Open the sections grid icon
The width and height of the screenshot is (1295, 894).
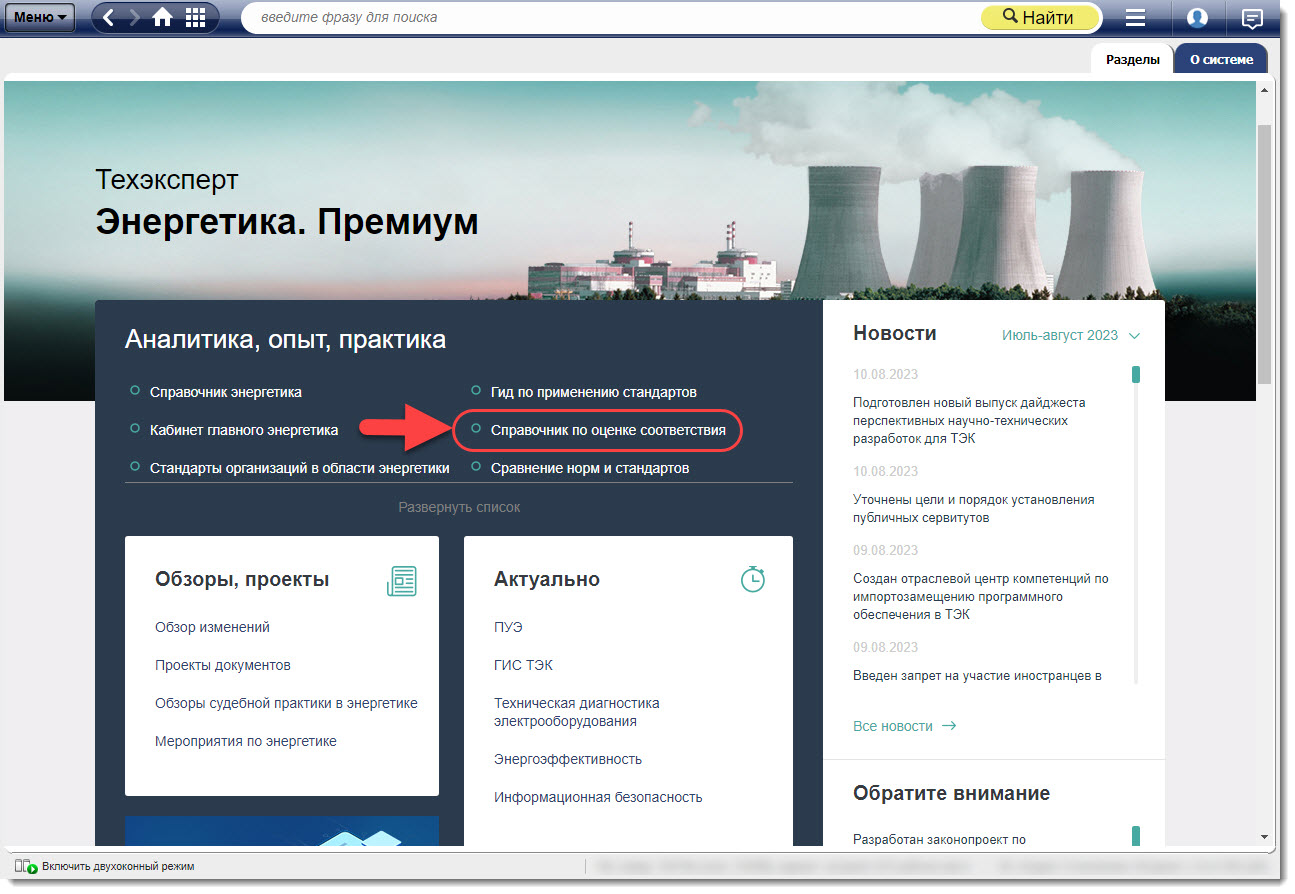coord(196,17)
